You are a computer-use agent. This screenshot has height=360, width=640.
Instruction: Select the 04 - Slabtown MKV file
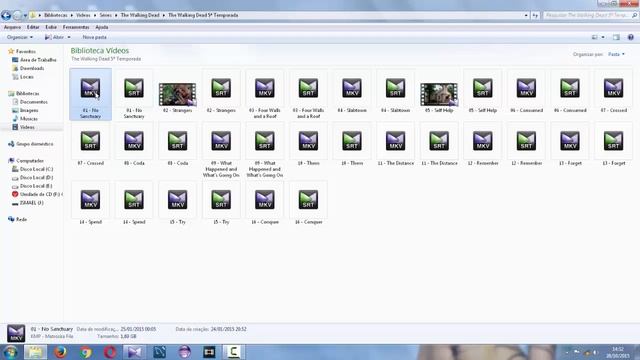click(352, 92)
